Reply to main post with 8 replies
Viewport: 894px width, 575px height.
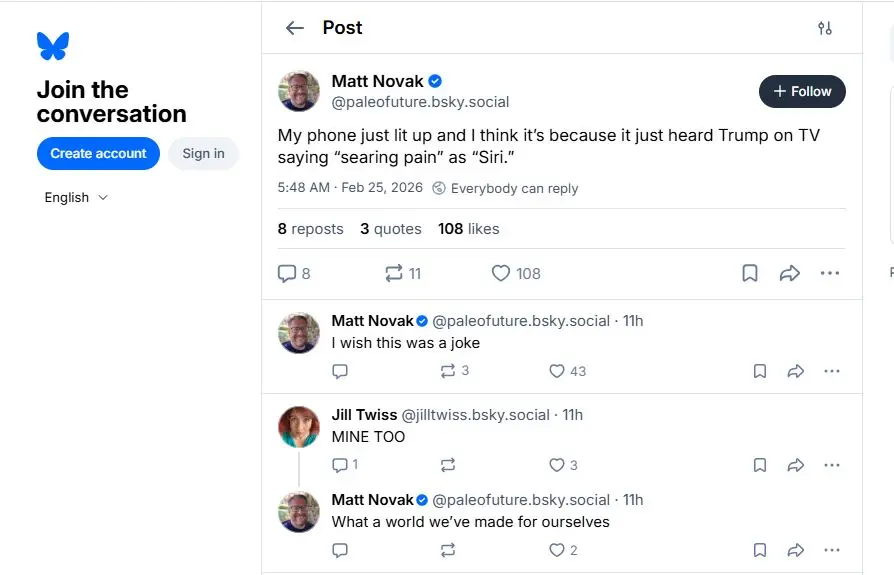(287, 273)
